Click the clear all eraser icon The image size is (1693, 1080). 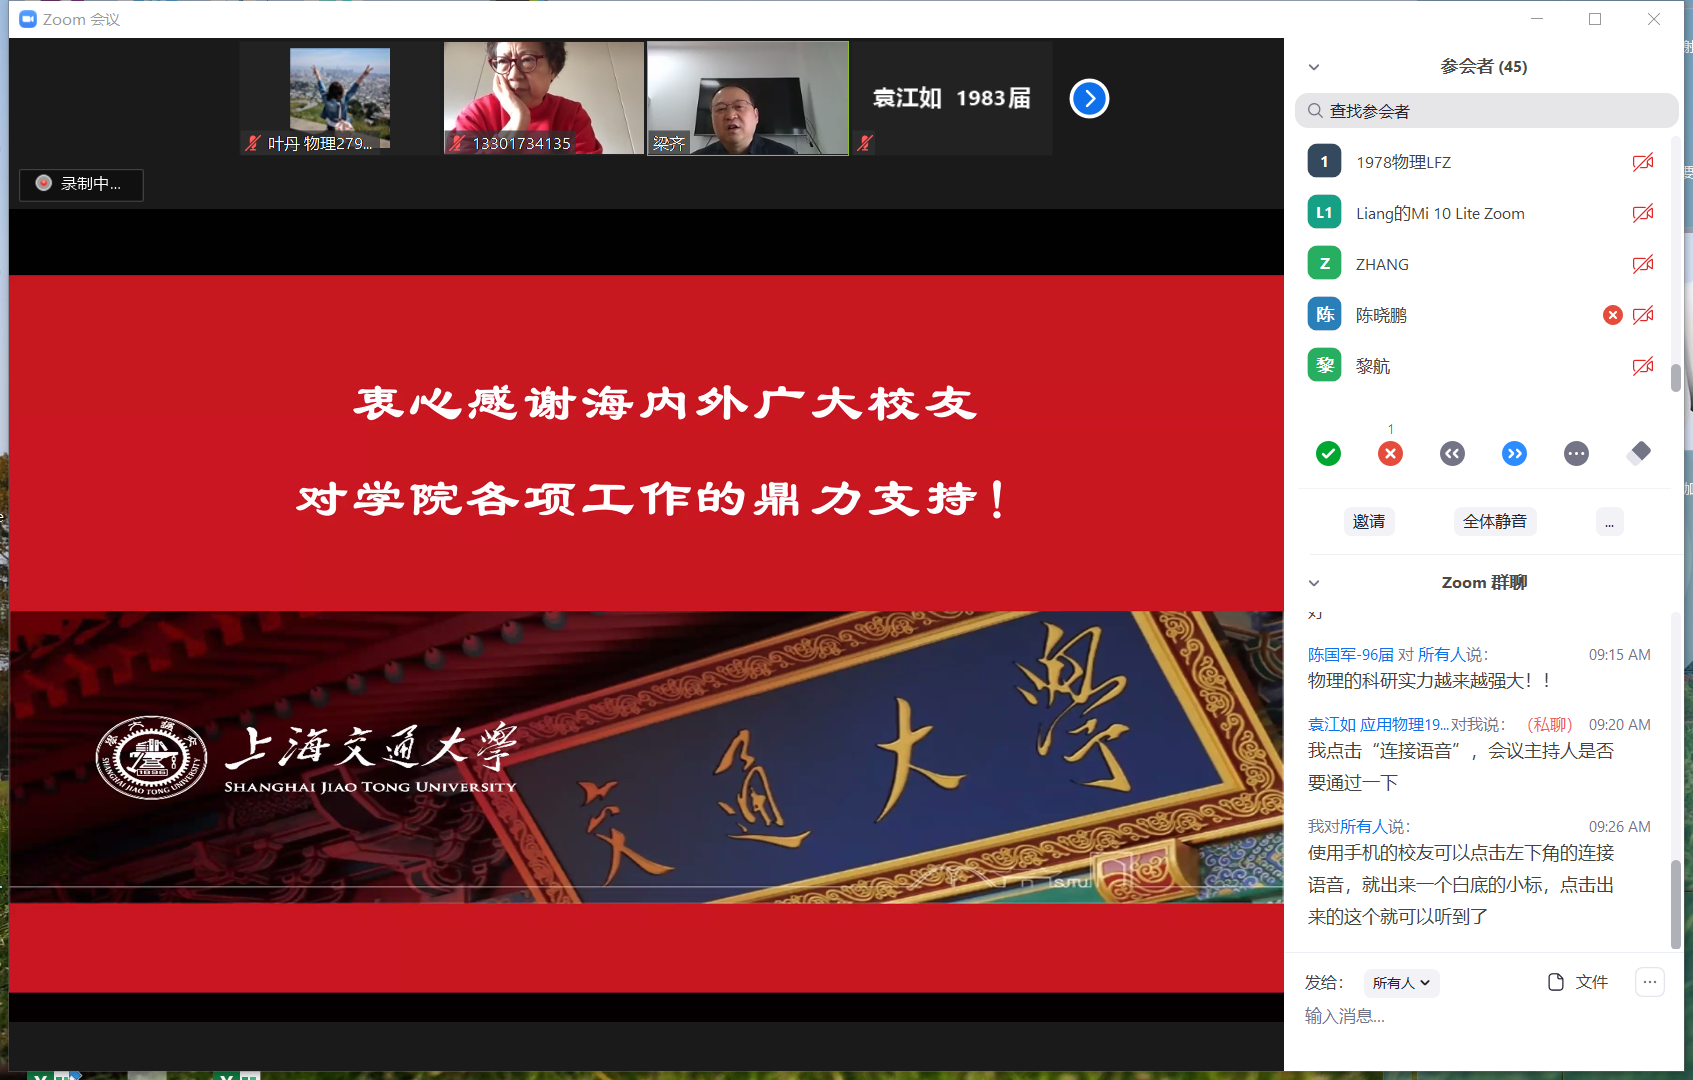click(1638, 453)
